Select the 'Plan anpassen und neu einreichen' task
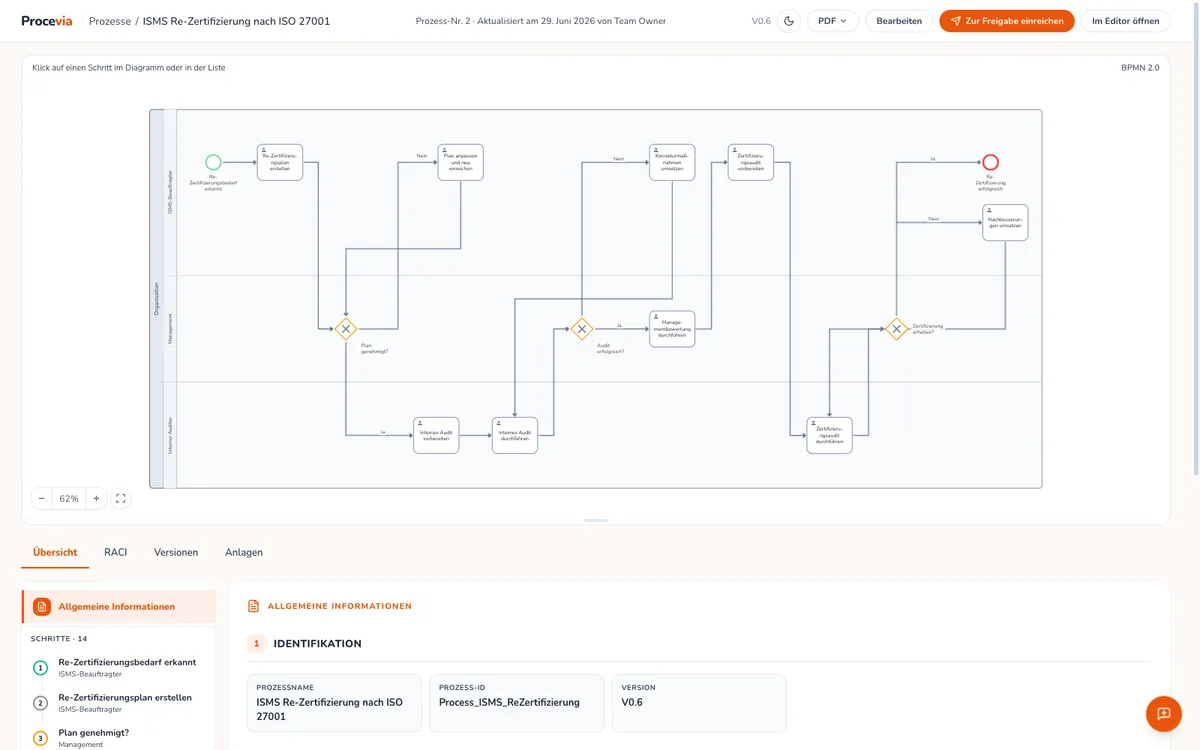Screen dimensions: 1200x750 pyautogui.click(x=460, y=162)
